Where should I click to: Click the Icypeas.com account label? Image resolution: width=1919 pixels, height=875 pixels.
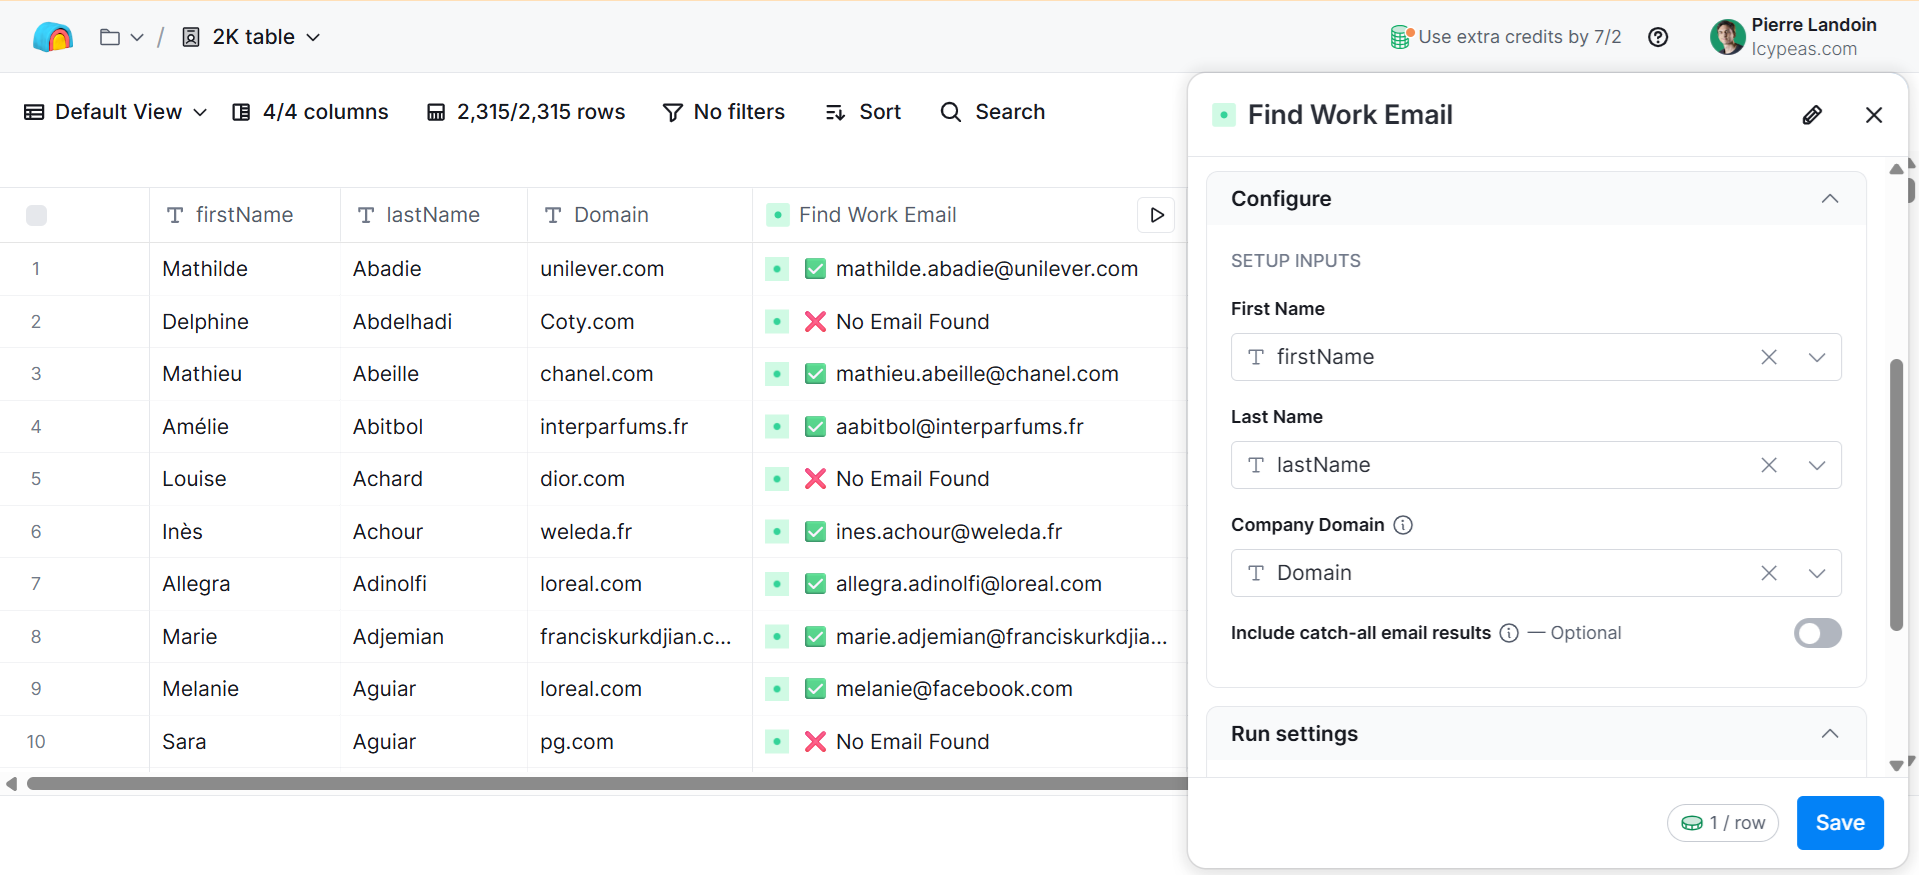point(1803,49)
